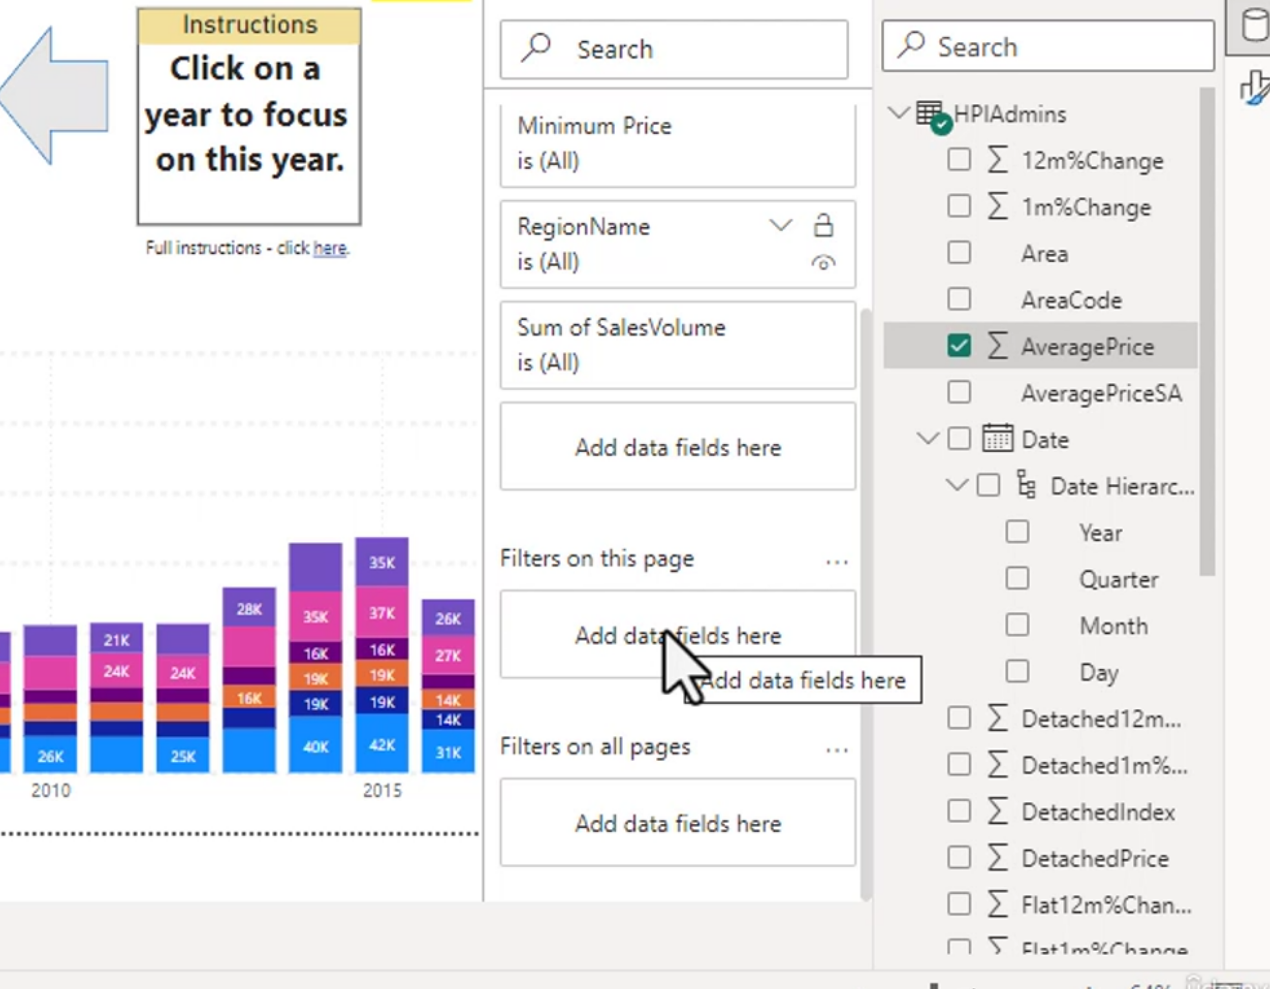Screen dimensions: 1270x989
Task: Check the Month checkbox
Action: pos(1017,624)
